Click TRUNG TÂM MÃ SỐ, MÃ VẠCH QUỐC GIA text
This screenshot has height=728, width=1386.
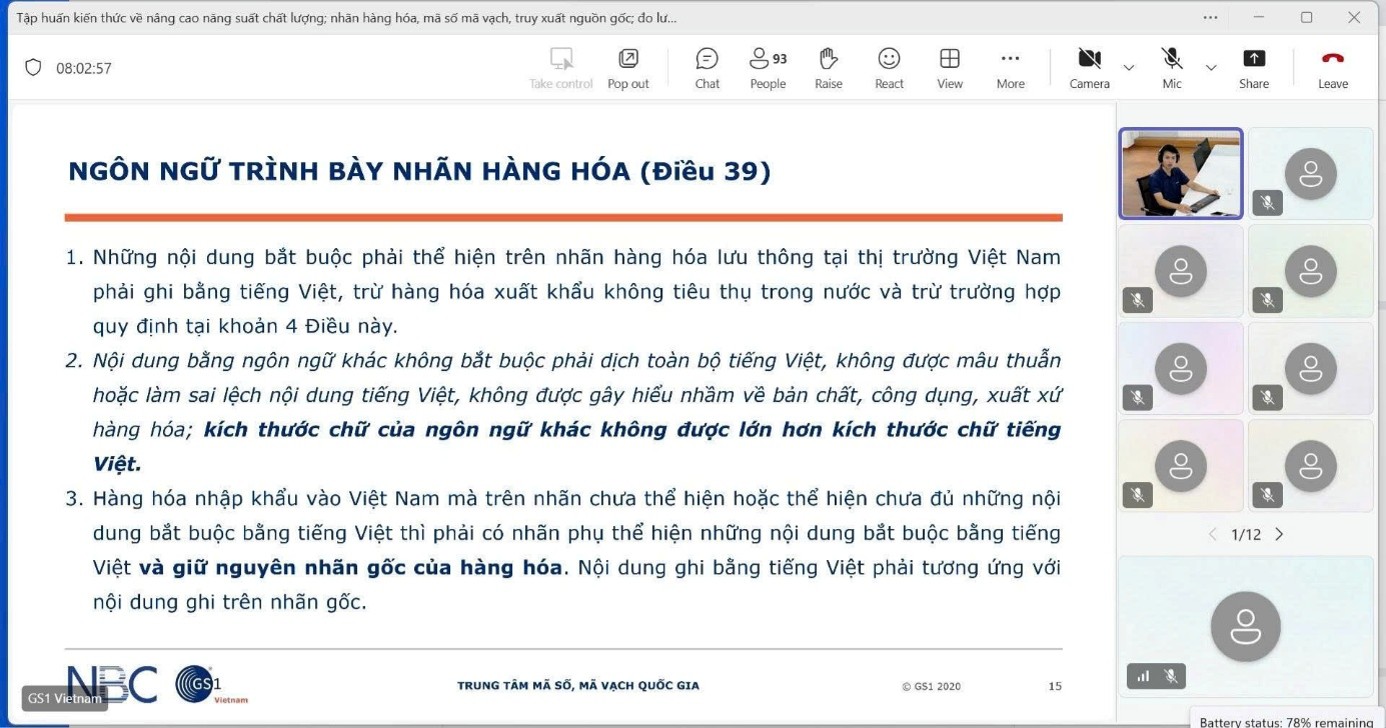pos(578,686)
